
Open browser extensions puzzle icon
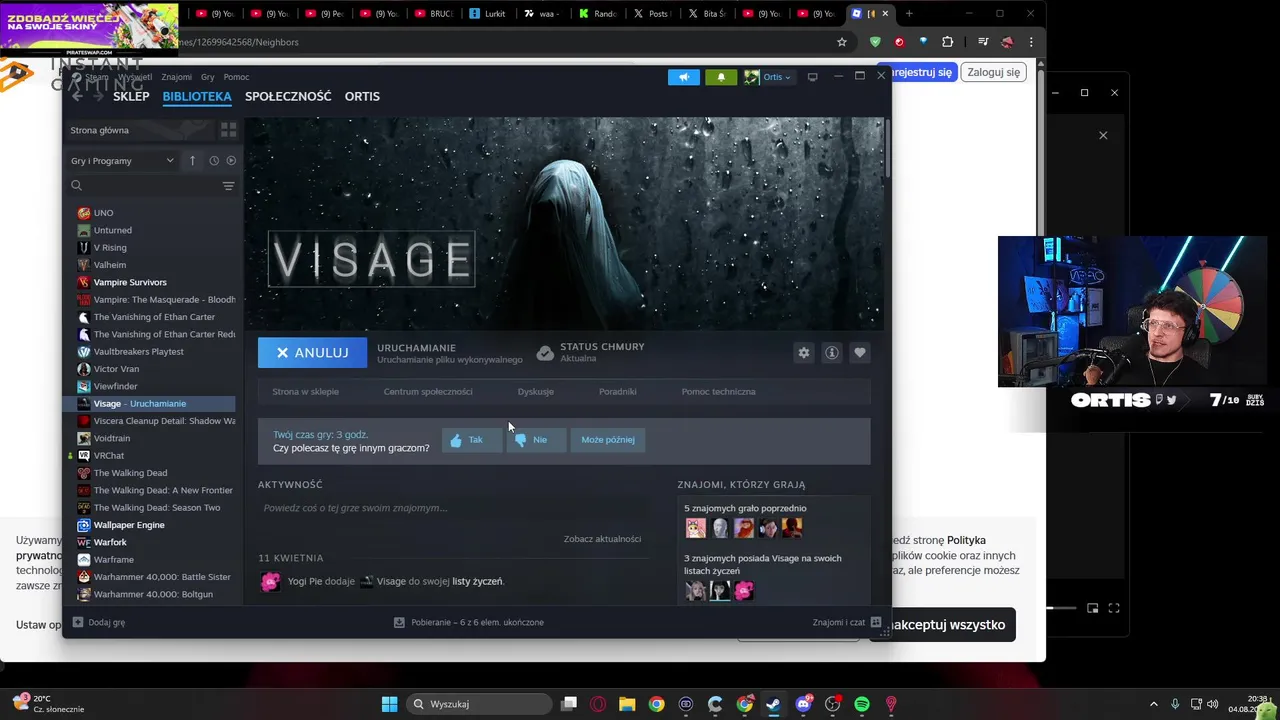tap(947, 42)
